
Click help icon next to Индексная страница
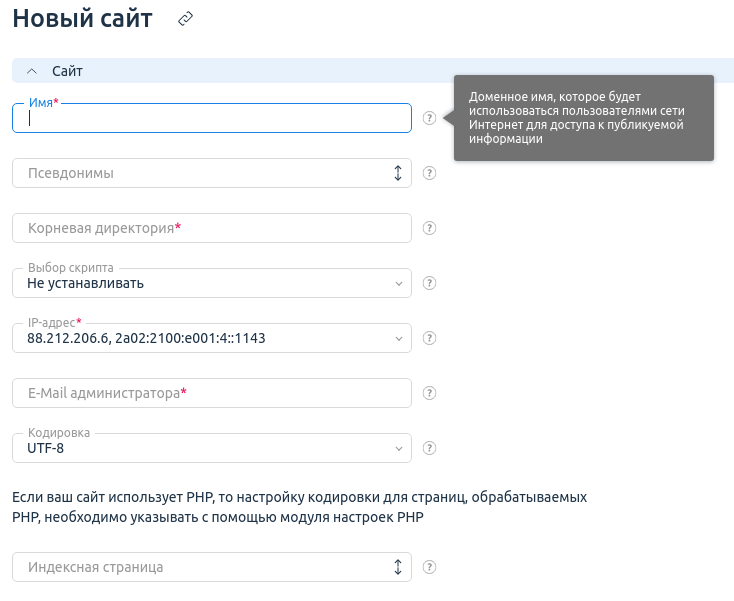(x=429, y=567)
